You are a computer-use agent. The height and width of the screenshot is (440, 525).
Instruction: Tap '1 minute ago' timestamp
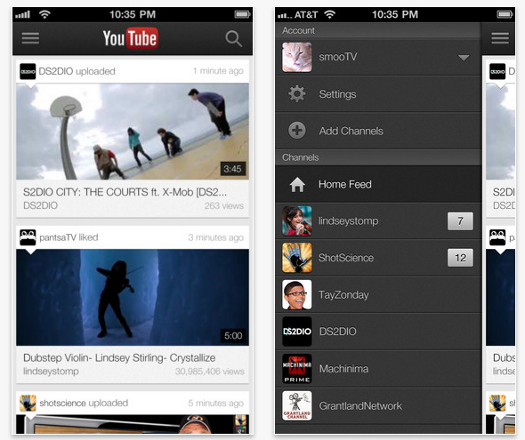[x=218, y=71]
